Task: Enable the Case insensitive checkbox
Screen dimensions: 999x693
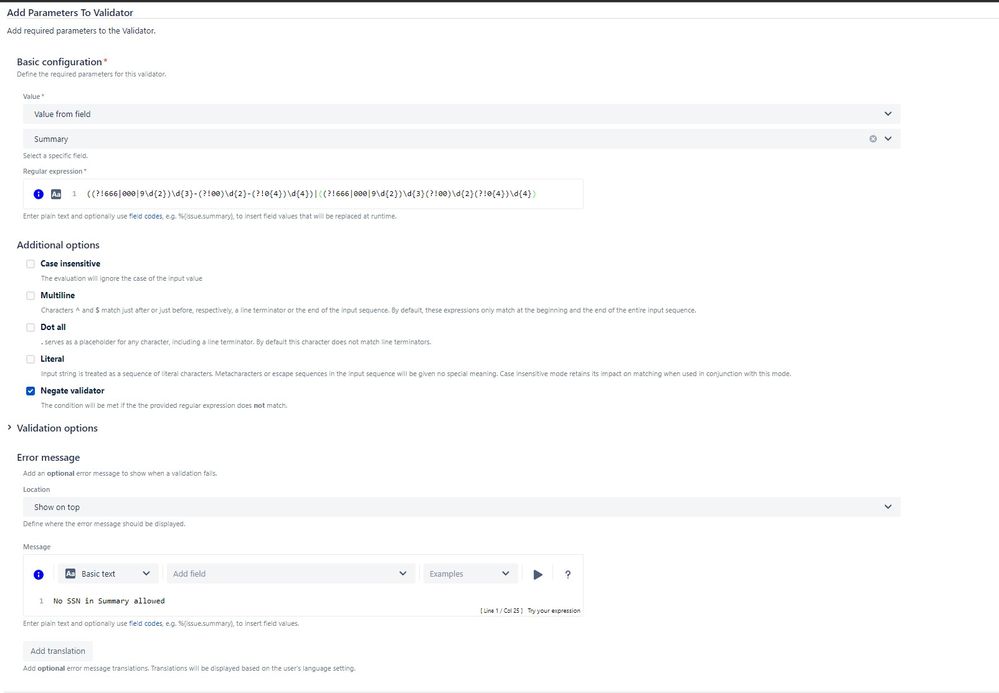Action: click(x=31, y=264)
